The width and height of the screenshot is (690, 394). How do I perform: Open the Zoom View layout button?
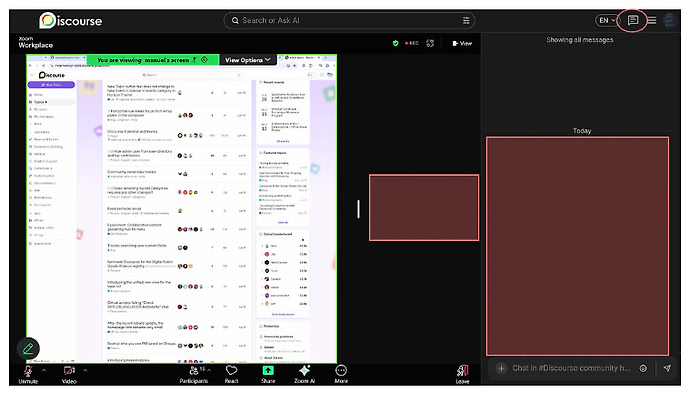tap(462, 43)
